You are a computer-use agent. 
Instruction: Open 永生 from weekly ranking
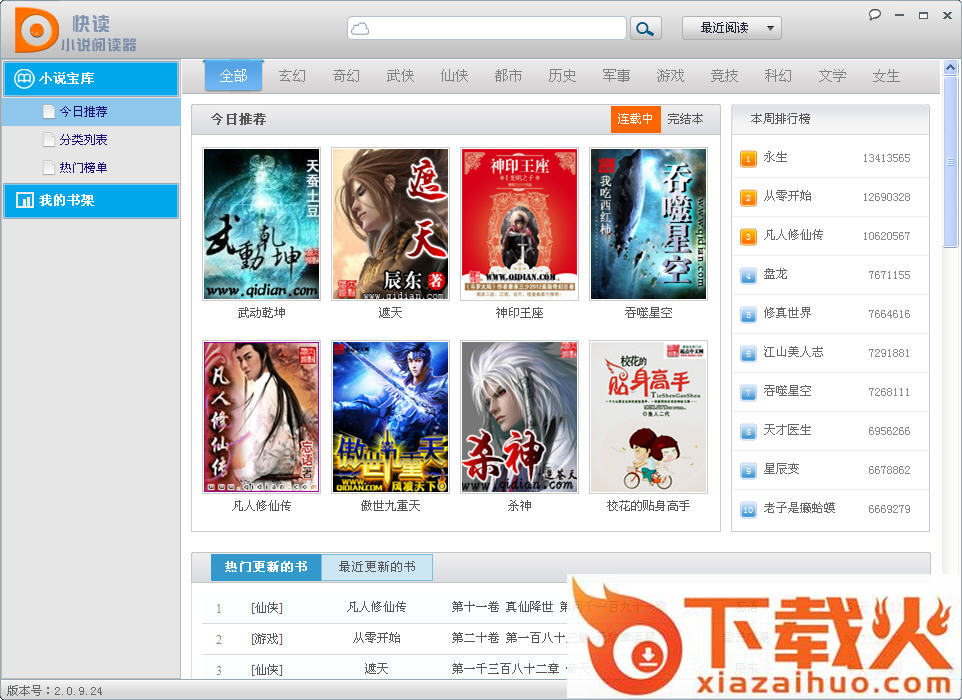click(x=775, y=158)
